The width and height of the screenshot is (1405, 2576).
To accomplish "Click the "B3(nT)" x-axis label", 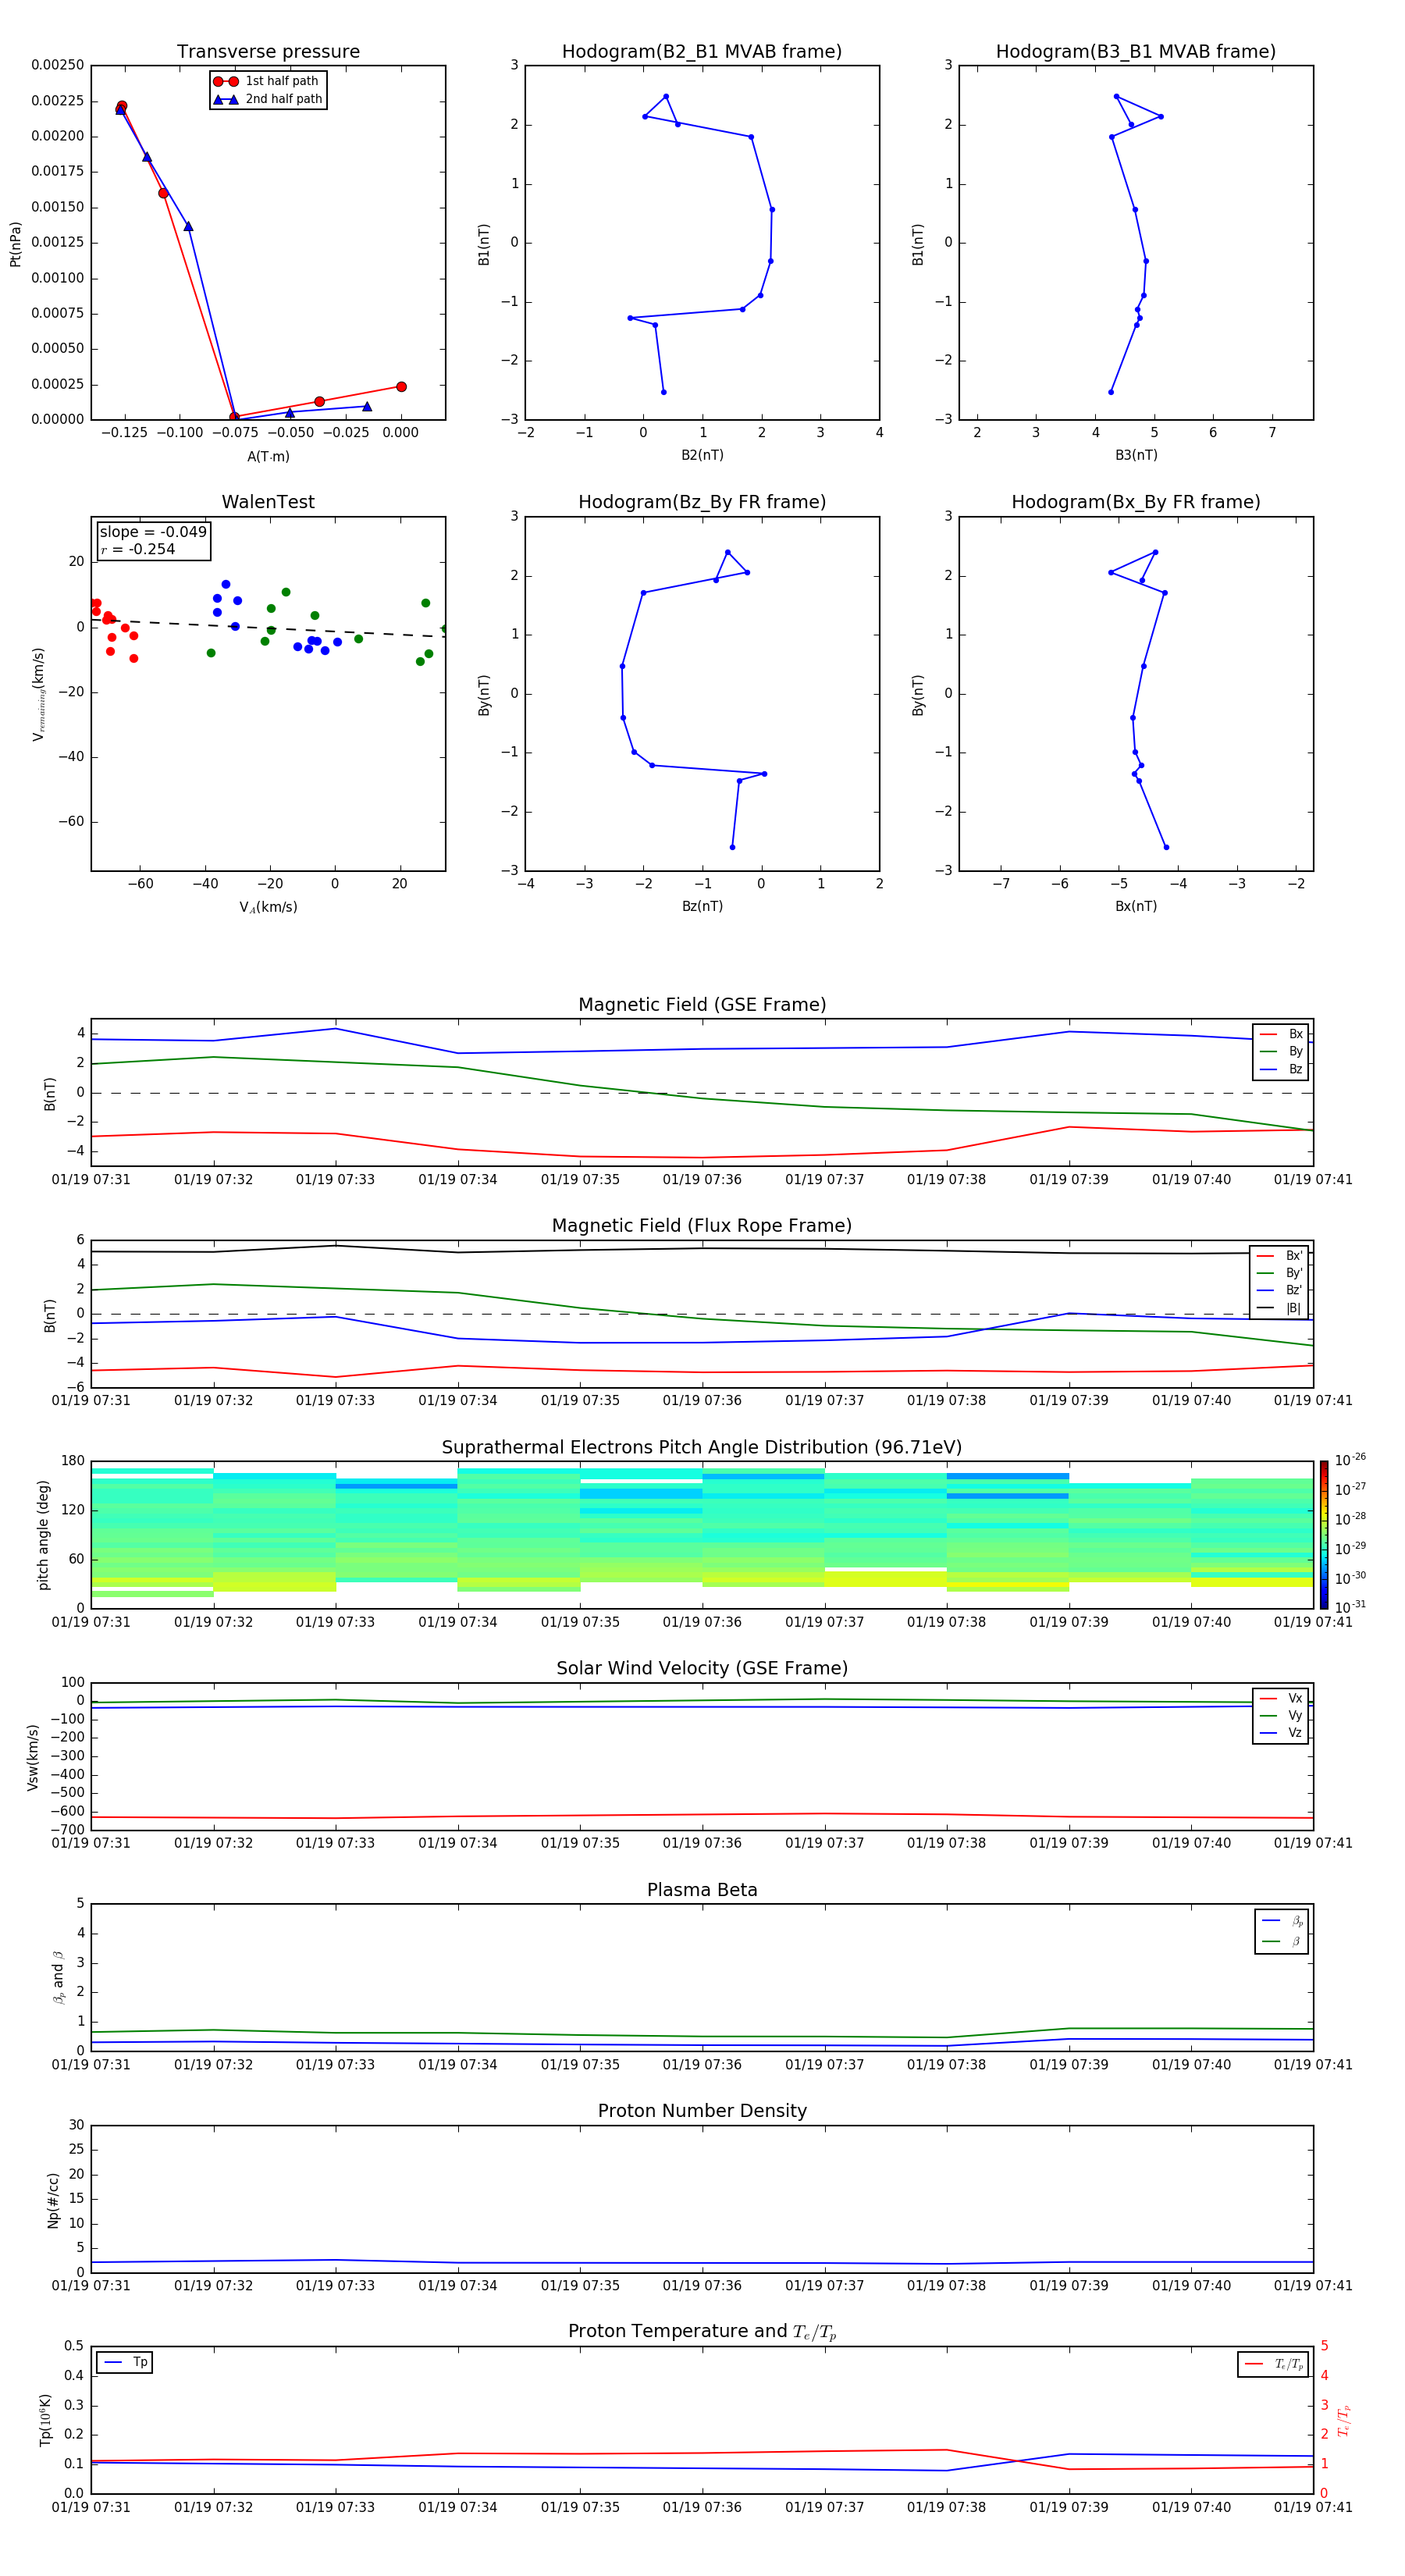I will [1136, 455].
